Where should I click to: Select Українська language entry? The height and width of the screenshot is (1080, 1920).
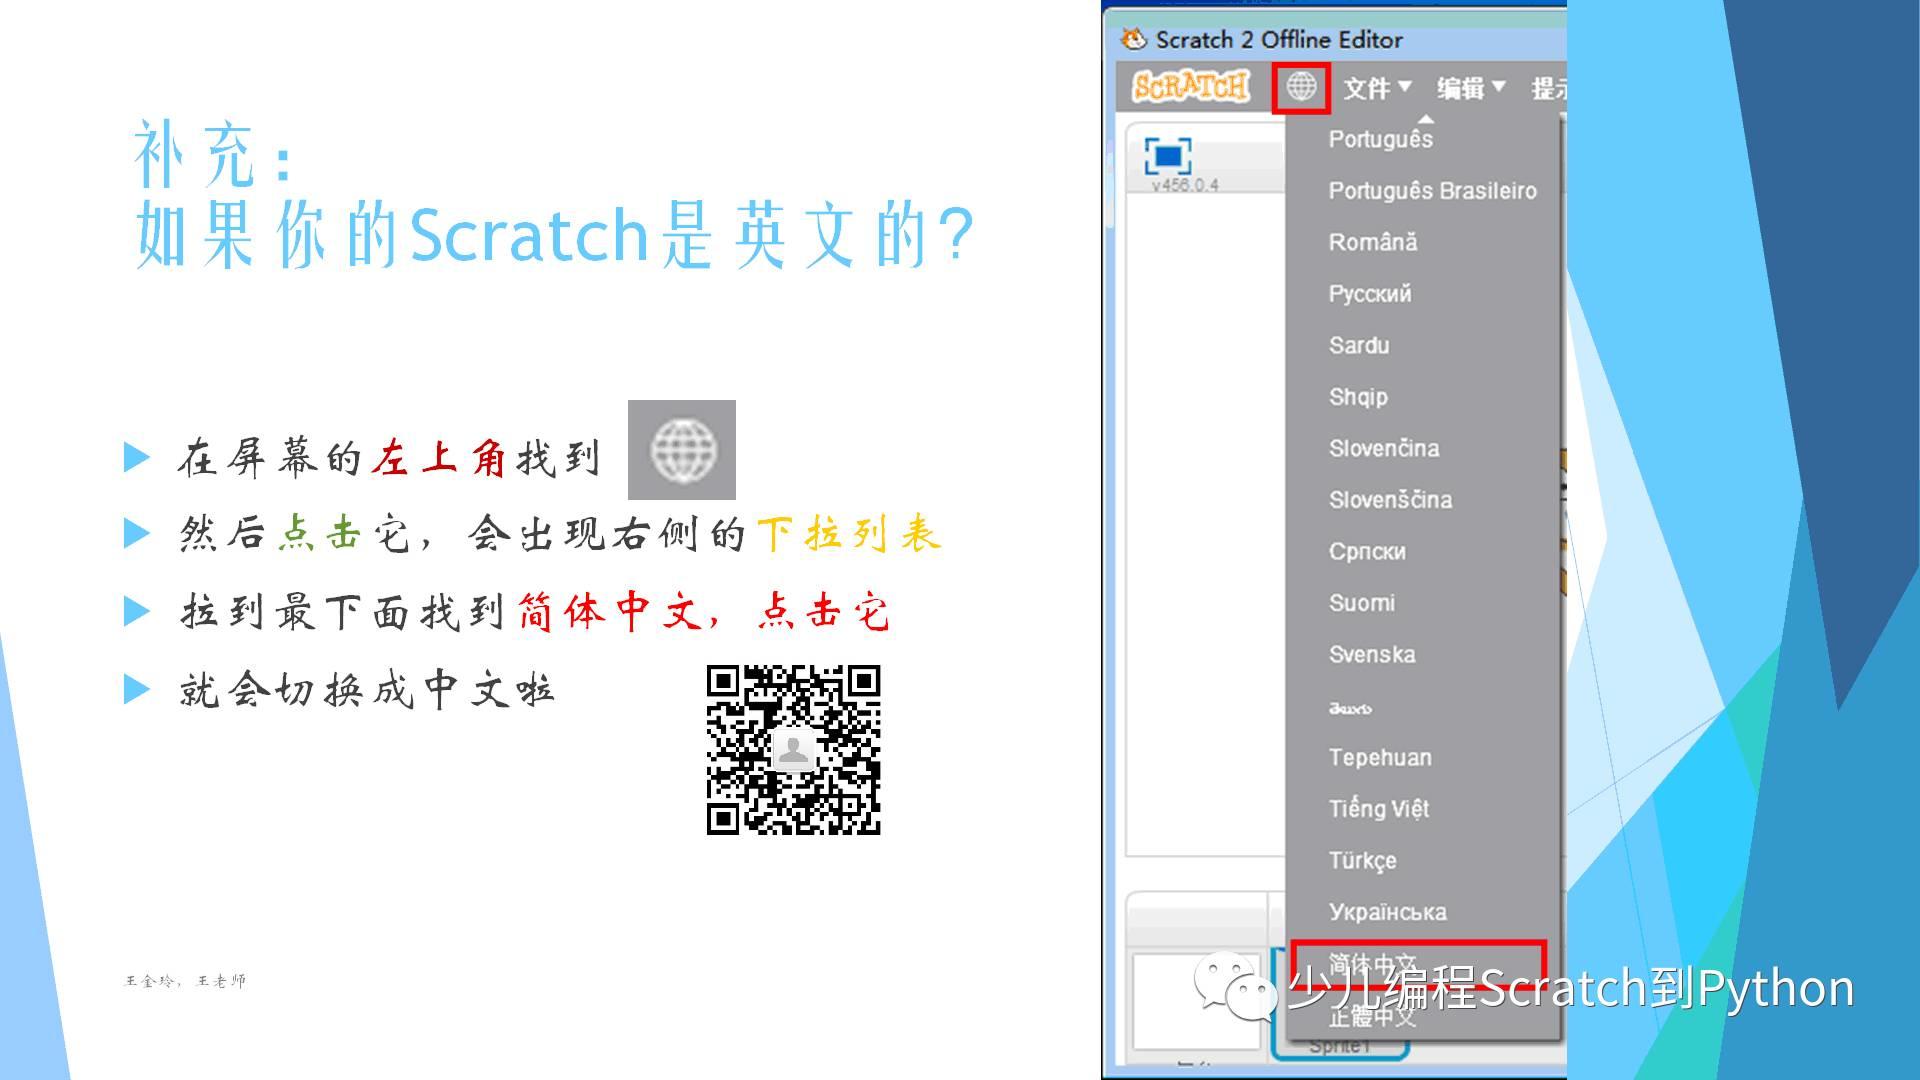pyautogui.click(x=1387, y=912)
